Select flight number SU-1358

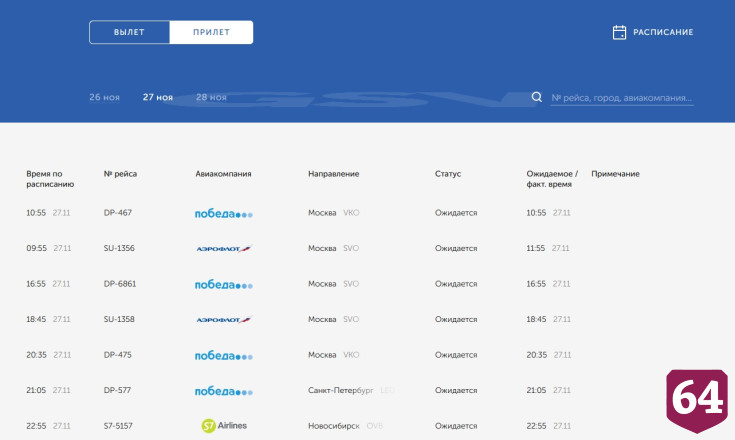click(x=119, y=319)
